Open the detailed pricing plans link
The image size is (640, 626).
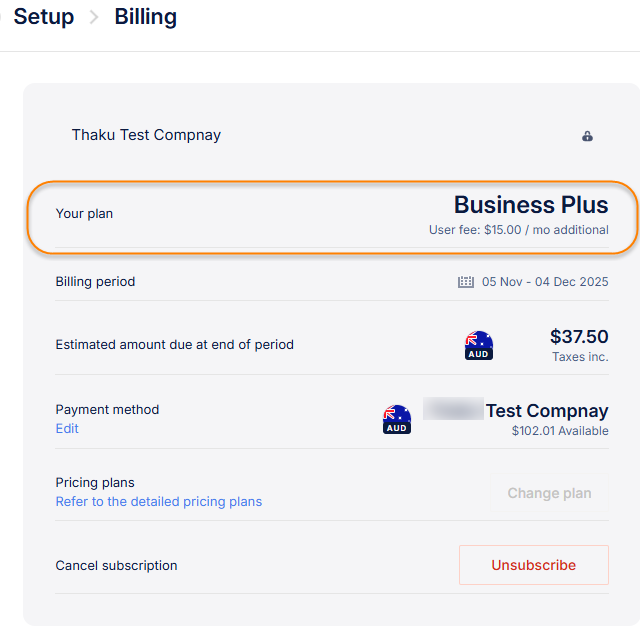(159, 502)
